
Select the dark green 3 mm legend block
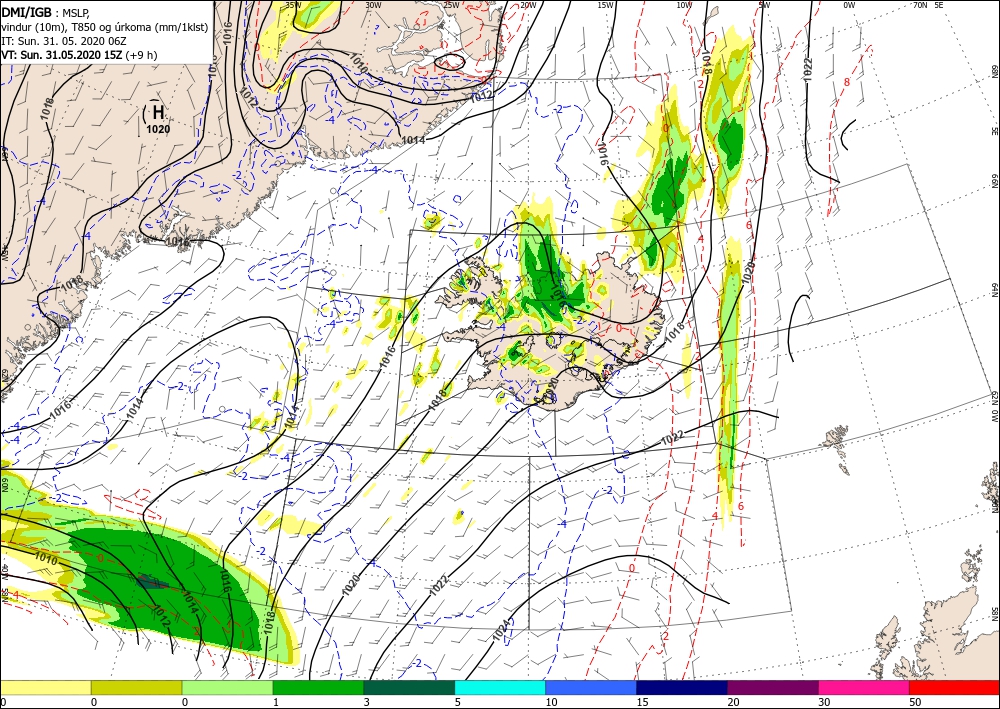point(409,687)
